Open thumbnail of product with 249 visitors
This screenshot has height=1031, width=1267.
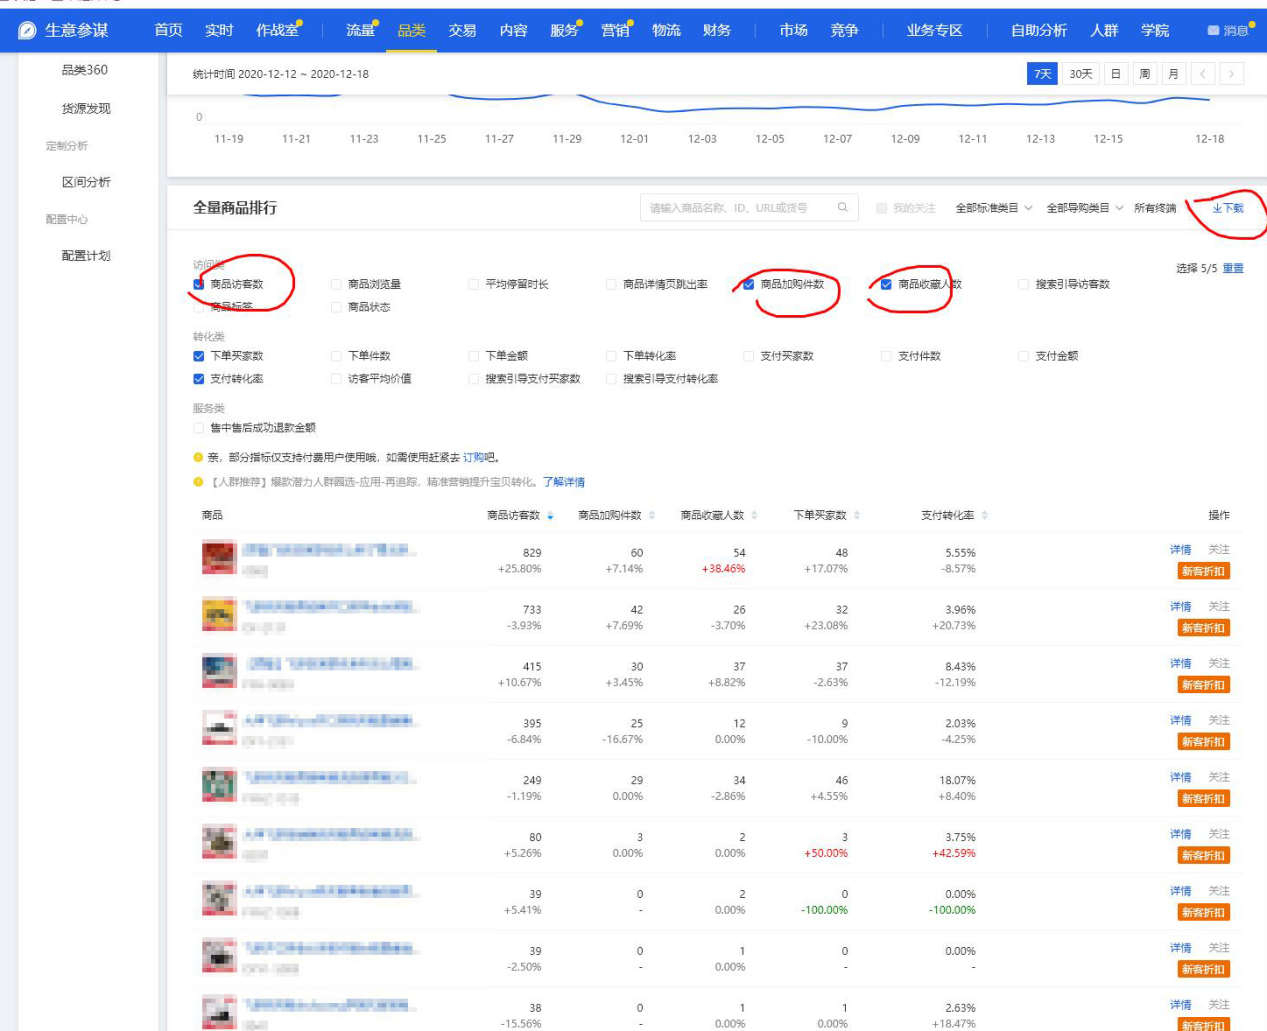(219, 786)
